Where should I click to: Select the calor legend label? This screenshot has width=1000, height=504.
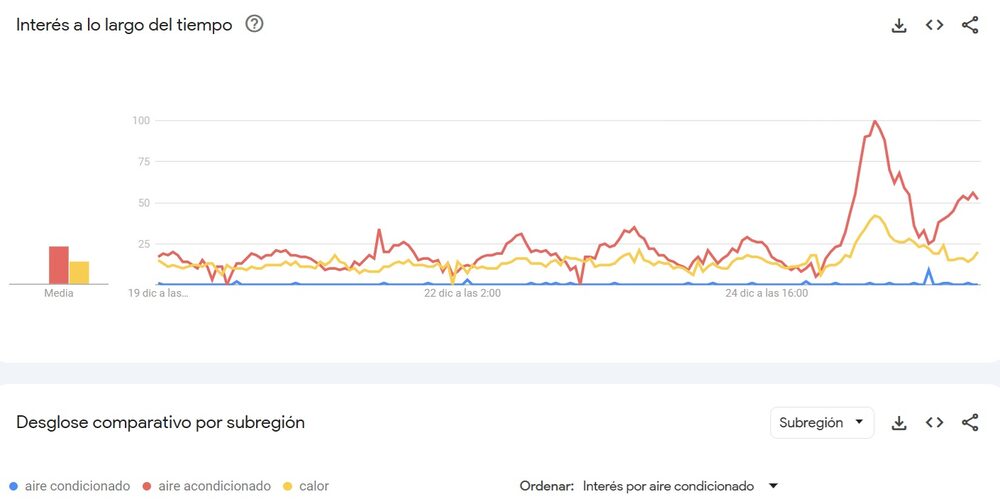(313, 486)
